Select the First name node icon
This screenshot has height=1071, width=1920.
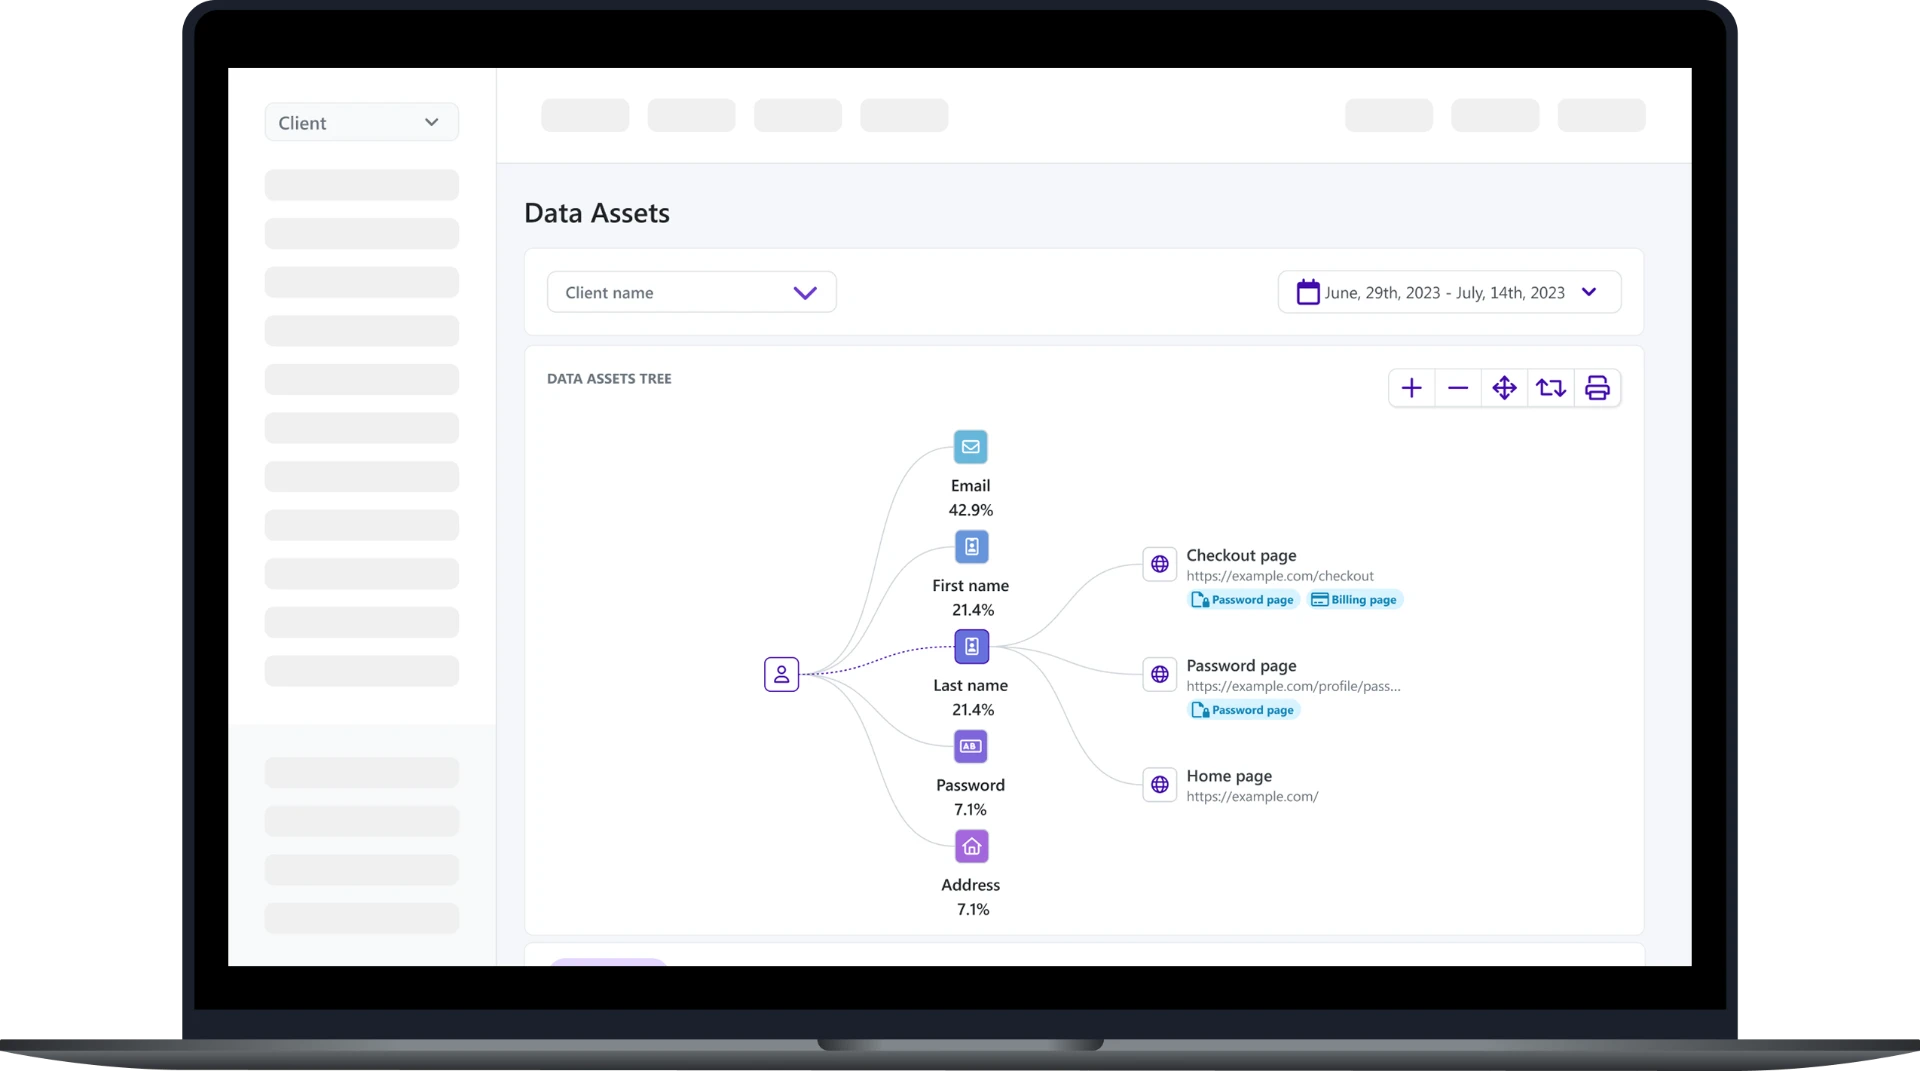pos(971,547)
